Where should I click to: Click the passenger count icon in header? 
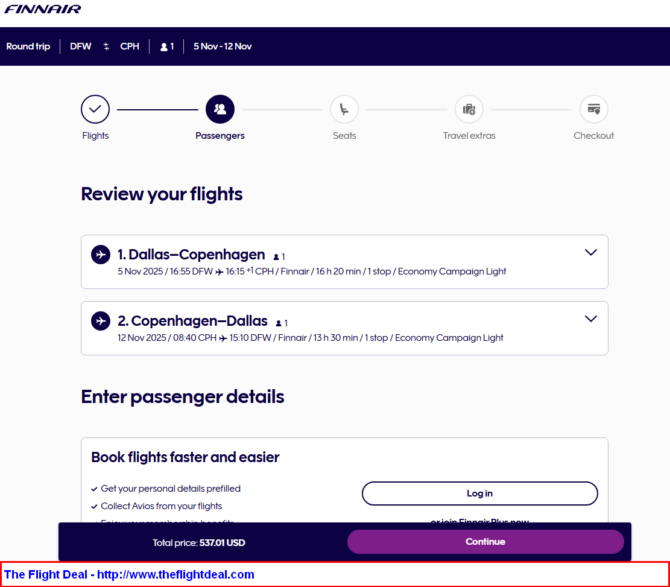167,46
